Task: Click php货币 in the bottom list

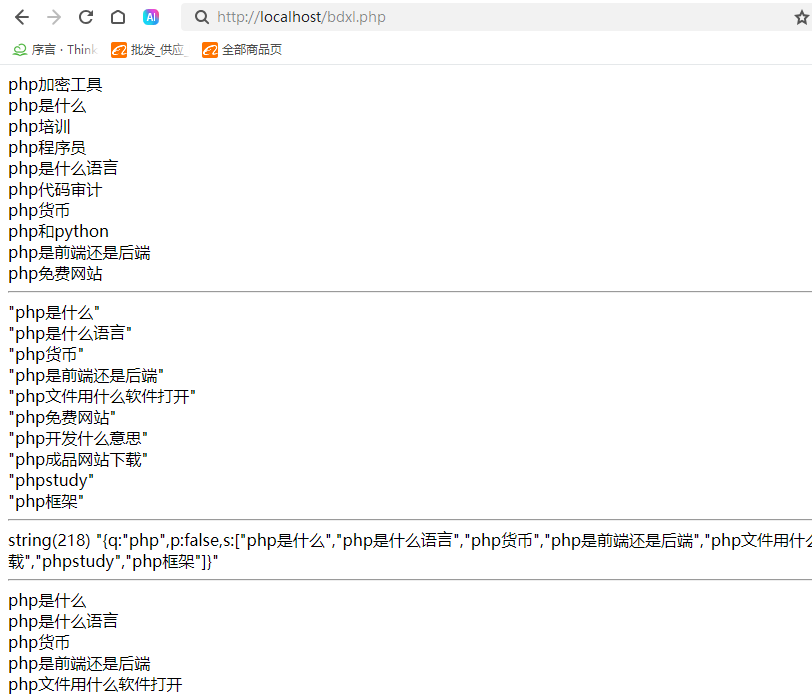Action: point(39,643)
